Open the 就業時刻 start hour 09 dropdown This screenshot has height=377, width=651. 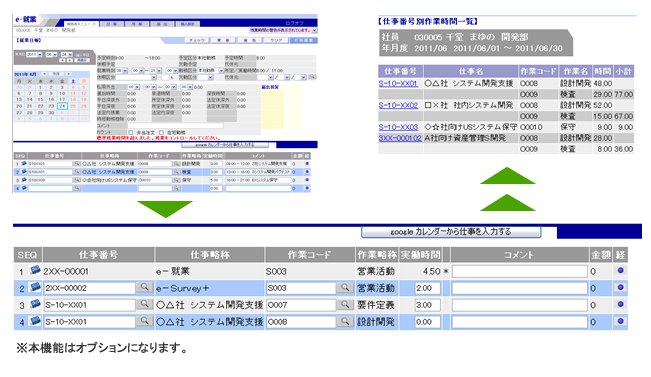(x=122, y=71)
